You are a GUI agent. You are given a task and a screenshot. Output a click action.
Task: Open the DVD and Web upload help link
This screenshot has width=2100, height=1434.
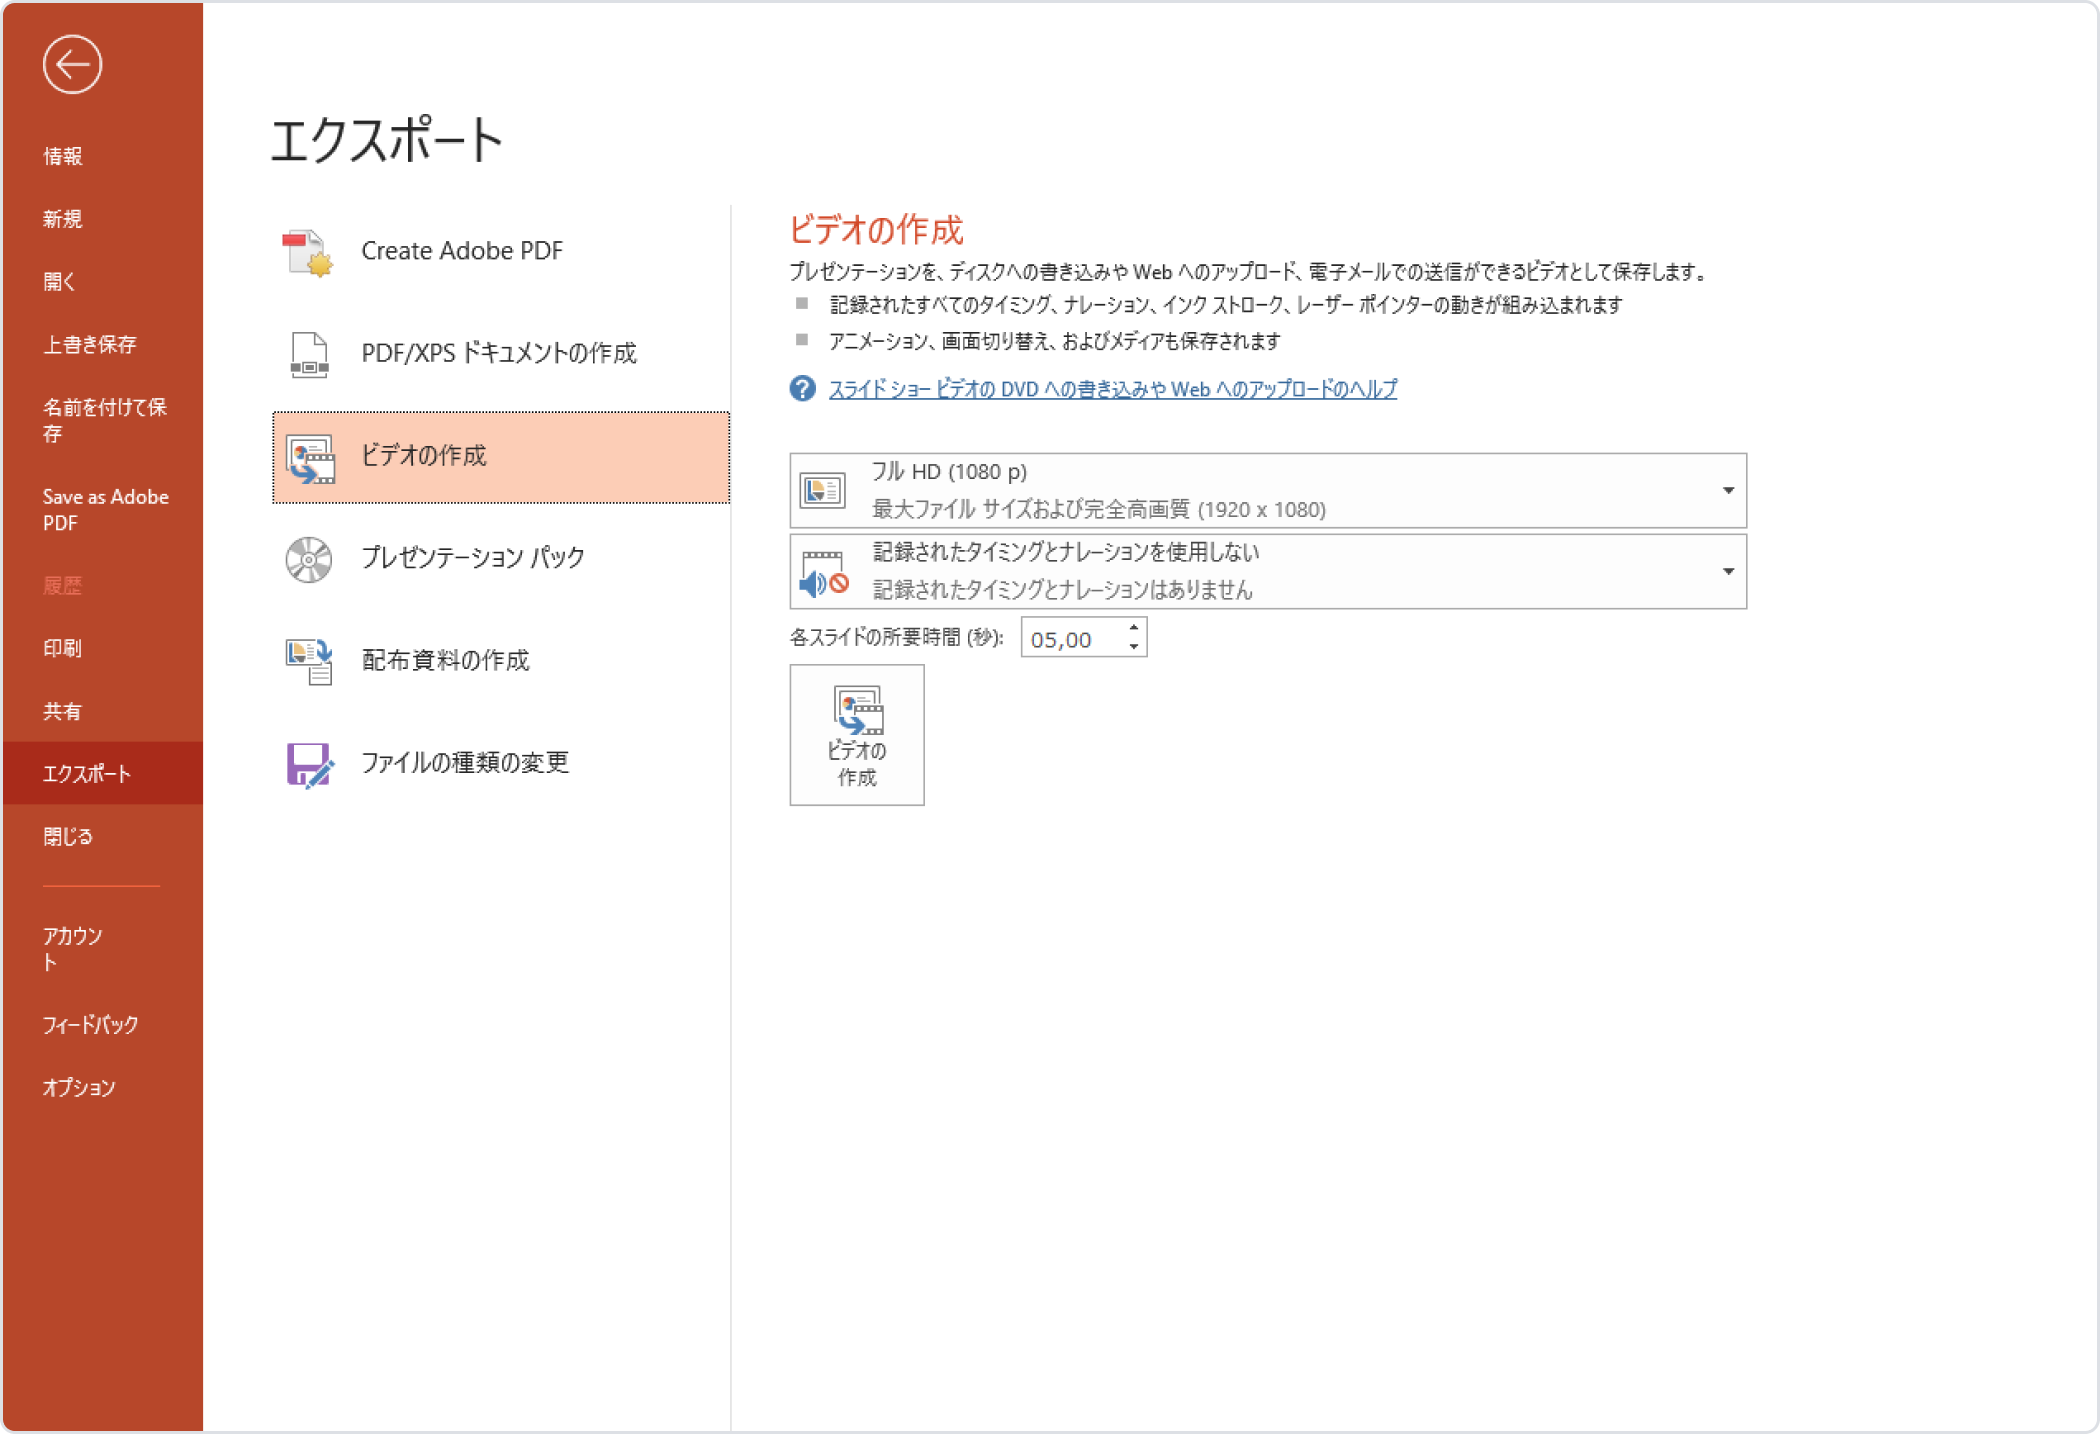pyautogui.click(x=1112, y=389)
